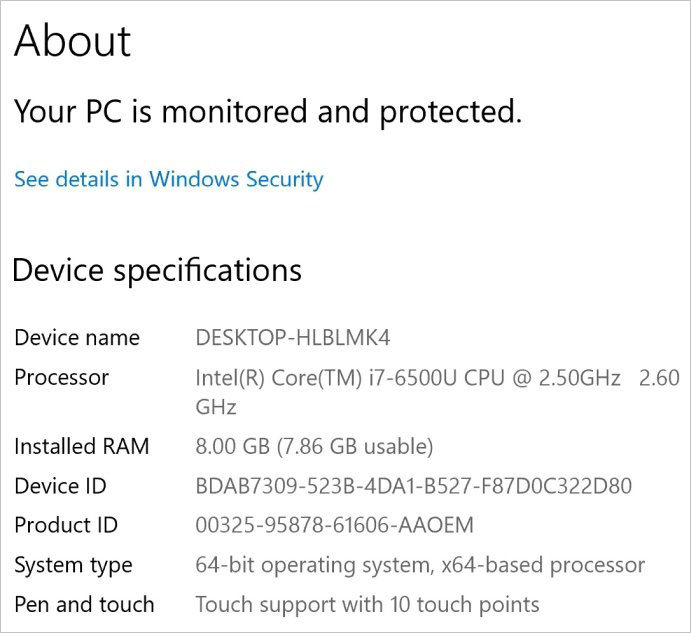This screenshot has width=691, height=633.
Task: Select the PC monitored and protected status text
Action: pyautogui.click(x=267, y=111)
